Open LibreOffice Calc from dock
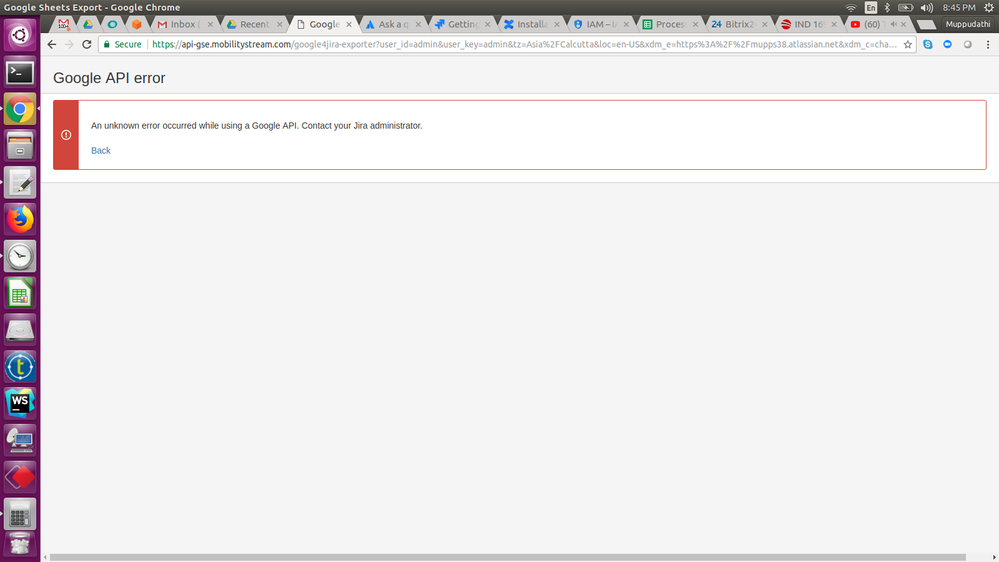 20,293
